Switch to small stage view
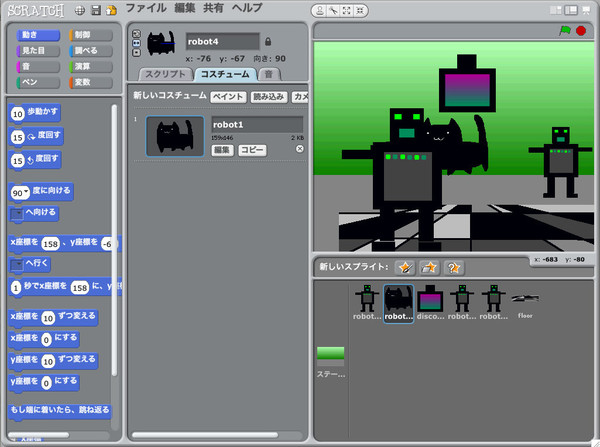 (557, 10)
